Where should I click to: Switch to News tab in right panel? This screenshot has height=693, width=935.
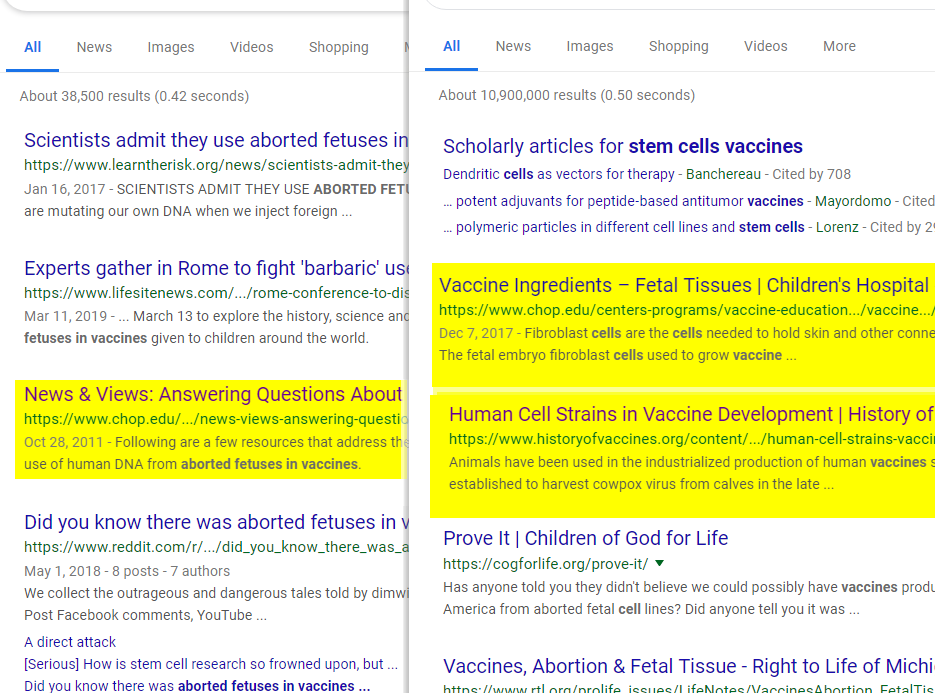click(x=513, y=46)
